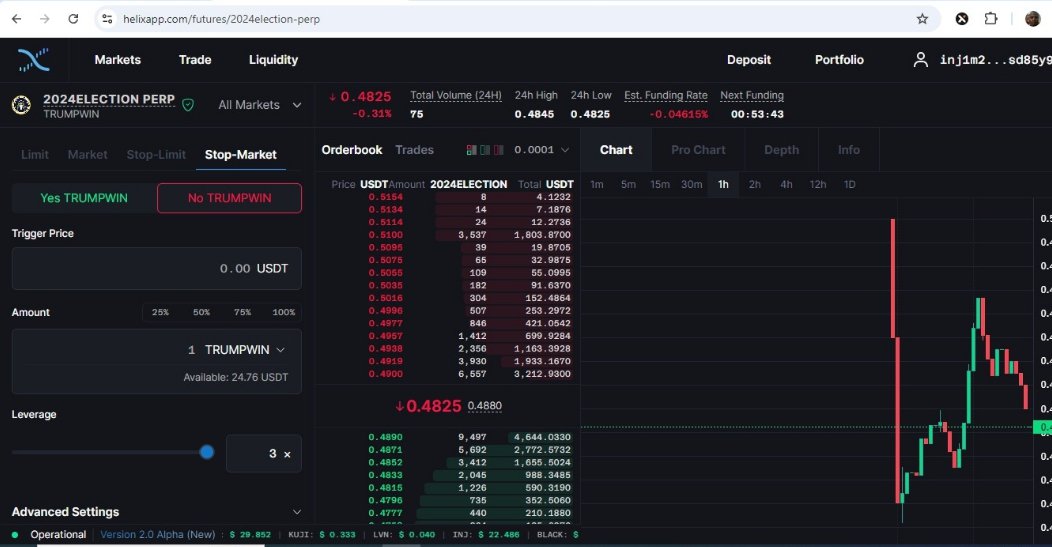Select the Stop-Limit order tab
The image size is (1052, 547).
click(x=156, y=154)
